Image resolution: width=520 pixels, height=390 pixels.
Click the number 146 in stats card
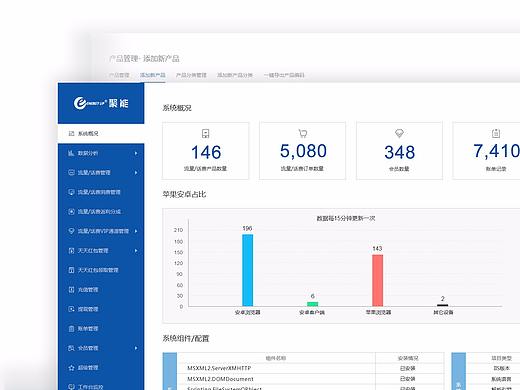206,152
